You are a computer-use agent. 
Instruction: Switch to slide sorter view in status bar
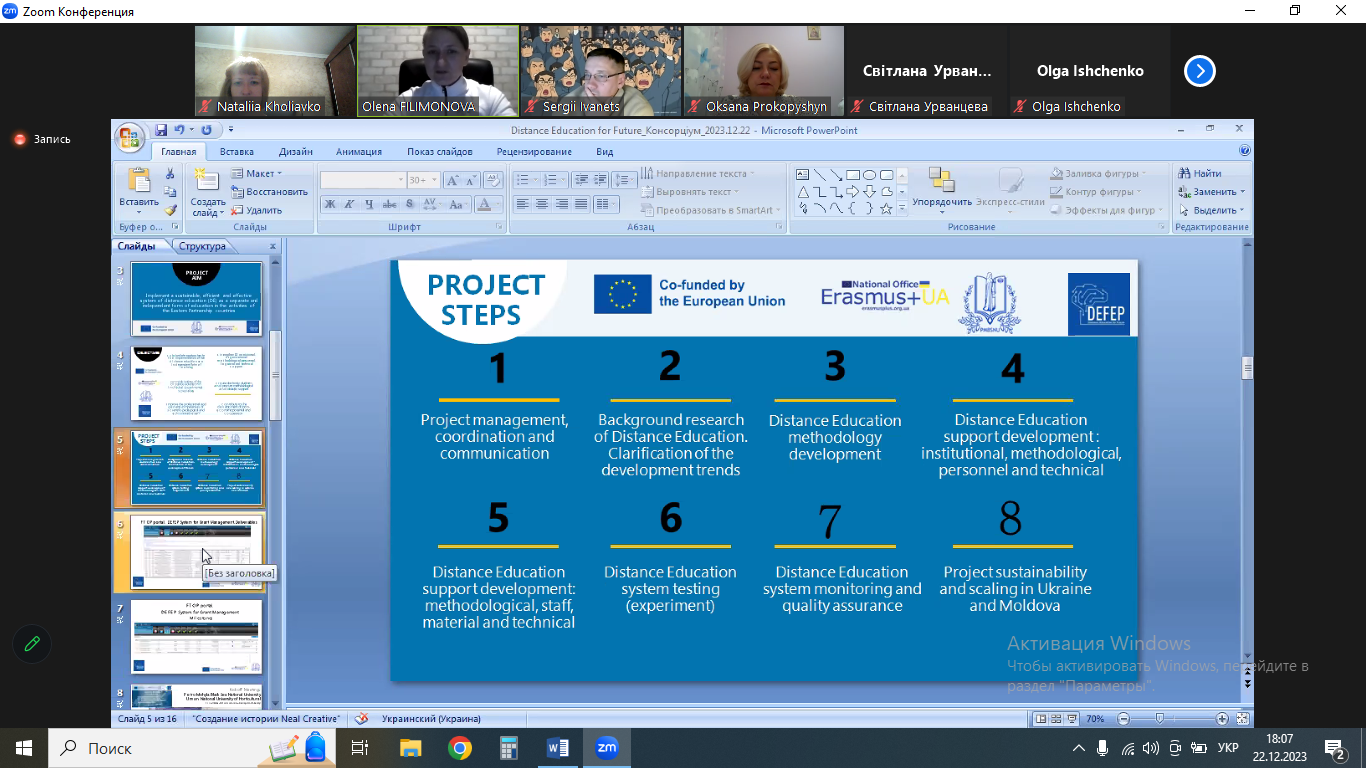click(1056, 719)
